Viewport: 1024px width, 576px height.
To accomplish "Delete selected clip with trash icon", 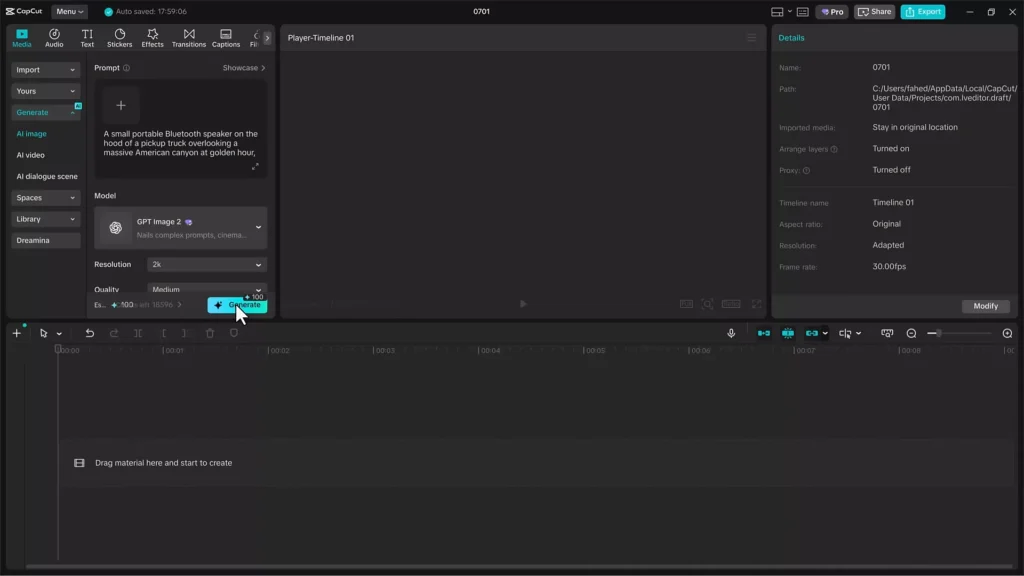I will (x=210, y=333).
